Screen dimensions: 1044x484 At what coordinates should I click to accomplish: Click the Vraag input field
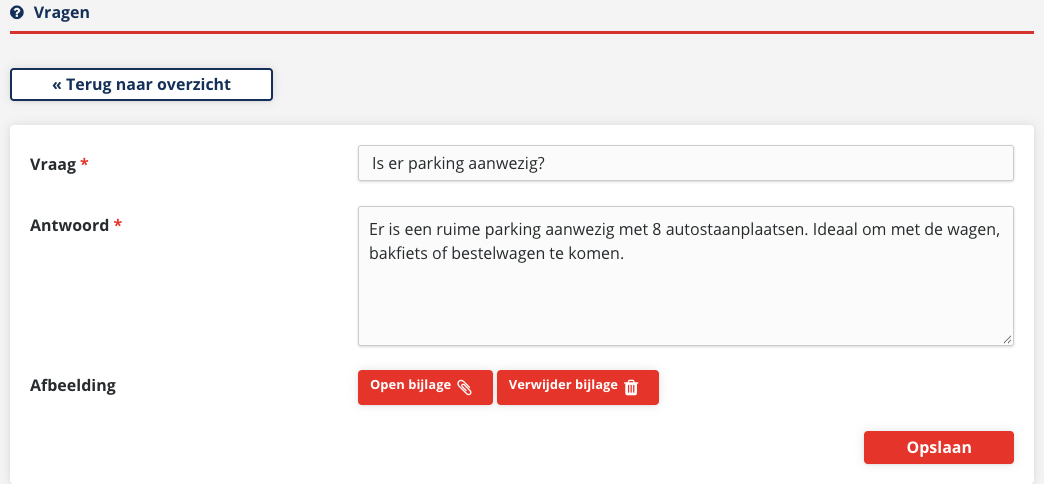(686, 163)
